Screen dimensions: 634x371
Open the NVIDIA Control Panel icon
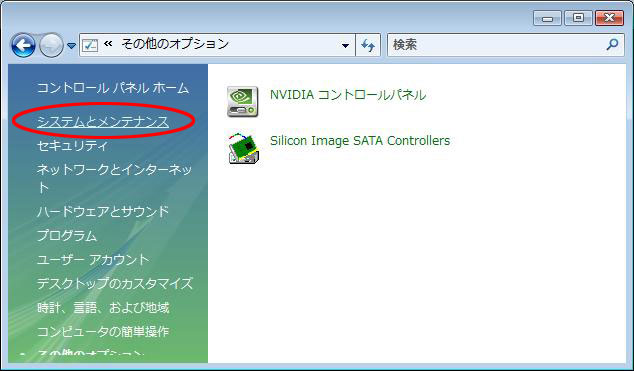click(x=242, y=101)
